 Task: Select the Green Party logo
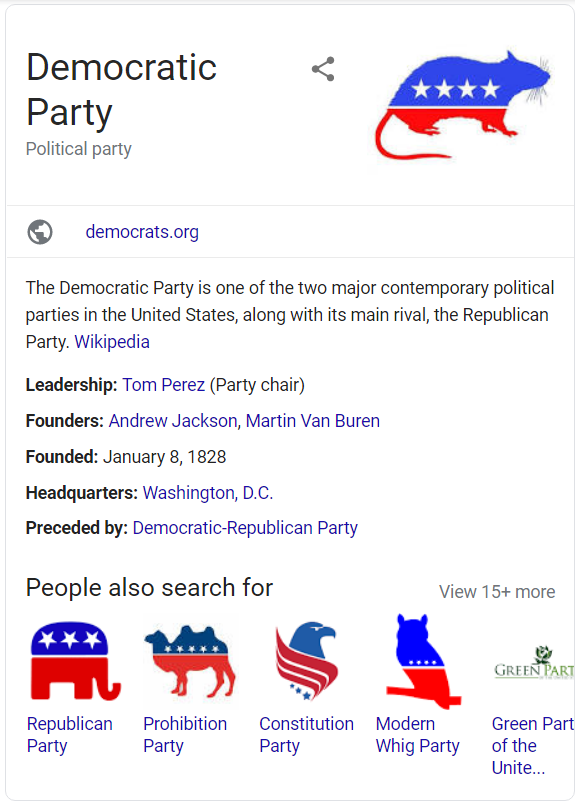coord(534,663)
